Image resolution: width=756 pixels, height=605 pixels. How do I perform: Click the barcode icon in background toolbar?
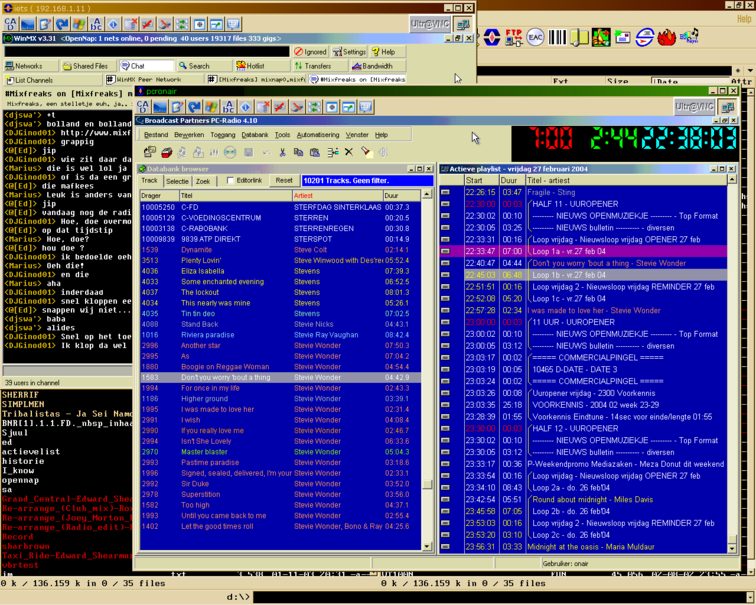click(x=557, y=37)
